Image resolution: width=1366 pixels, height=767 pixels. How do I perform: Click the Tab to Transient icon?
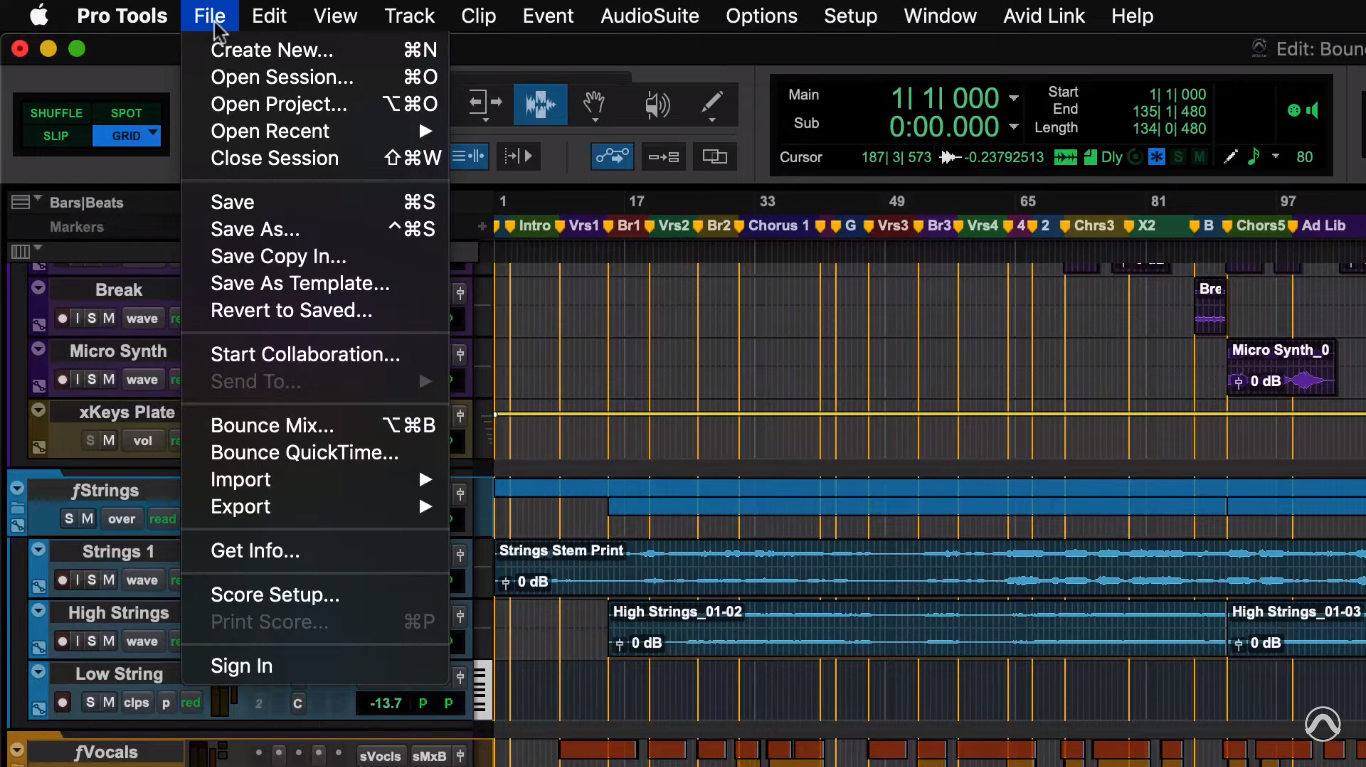click(x=517, y=156)
